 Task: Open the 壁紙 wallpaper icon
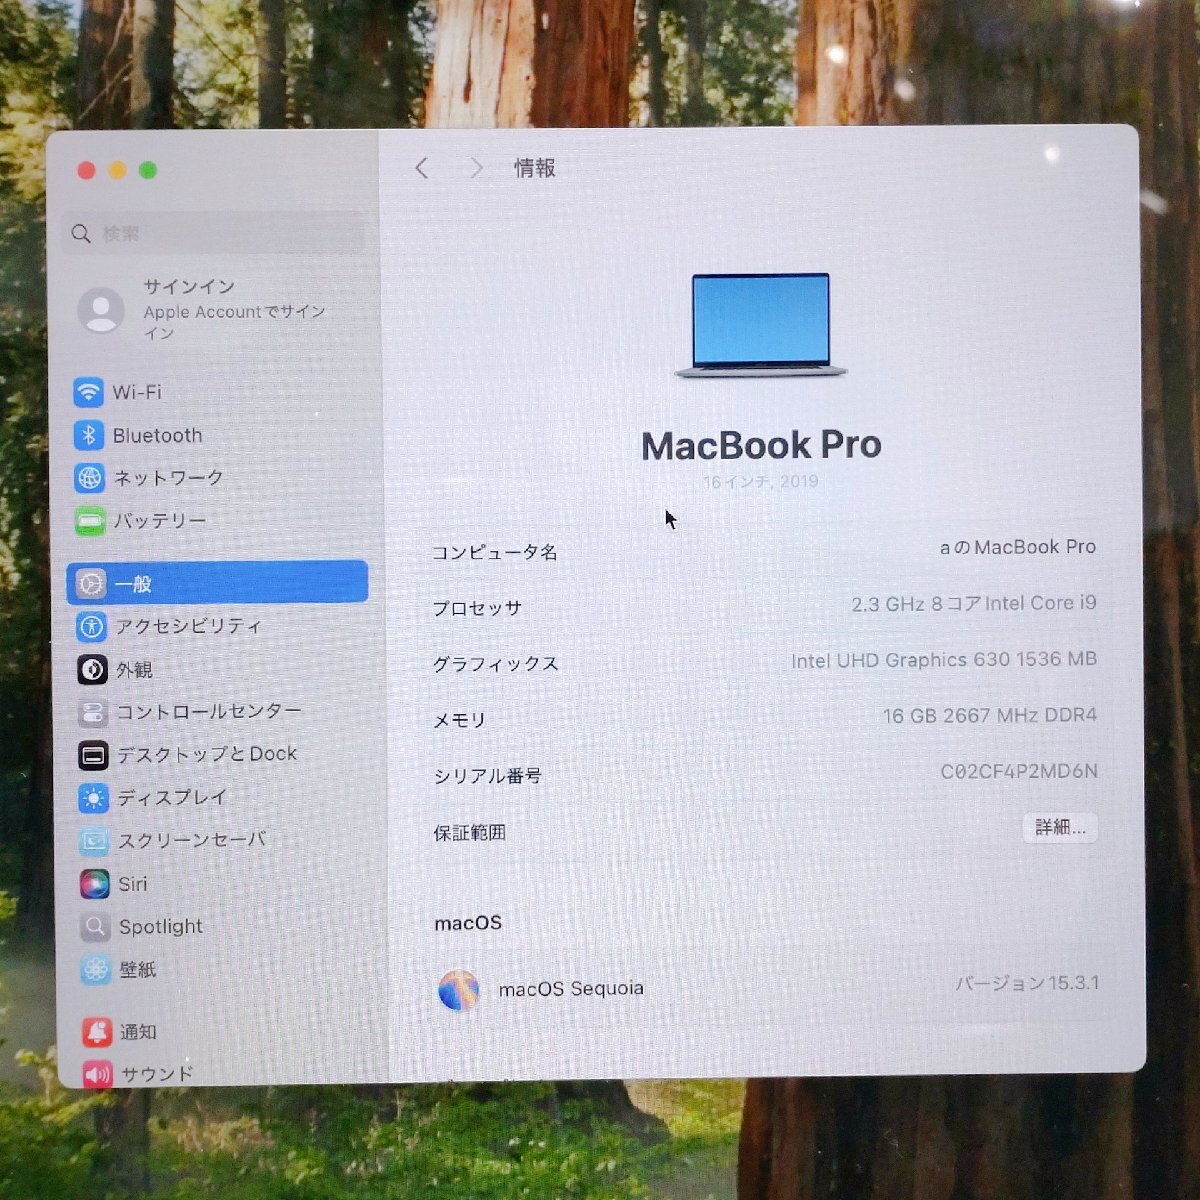pos(95,969)
